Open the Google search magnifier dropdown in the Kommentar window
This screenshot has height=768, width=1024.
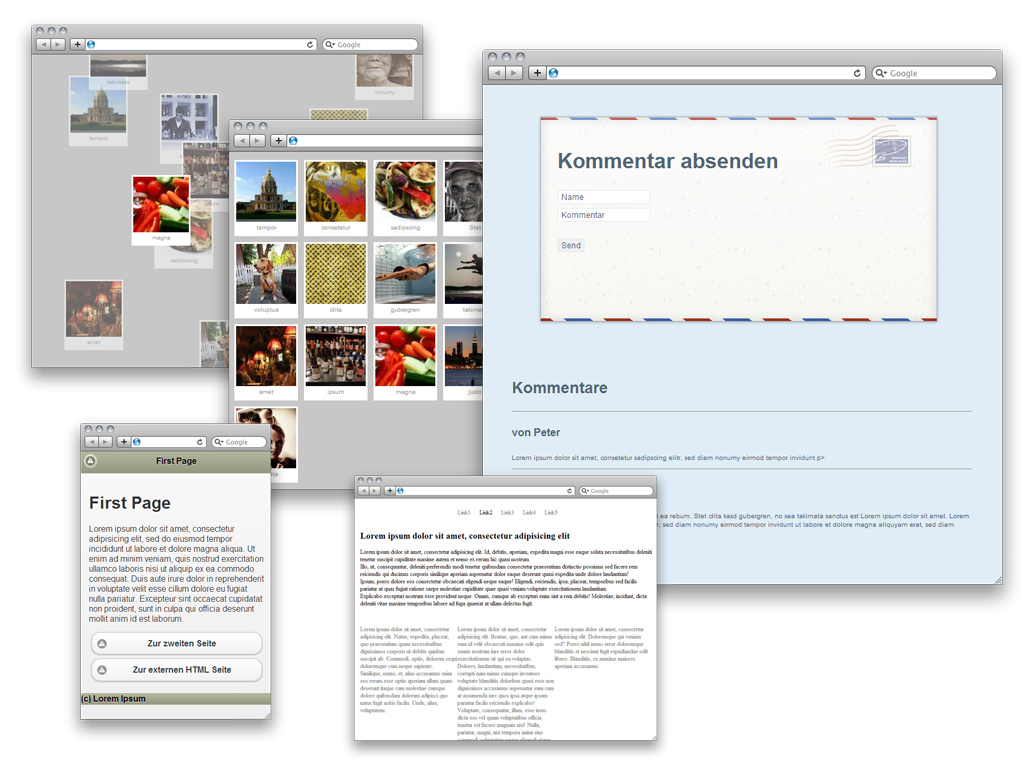(881, 73)
